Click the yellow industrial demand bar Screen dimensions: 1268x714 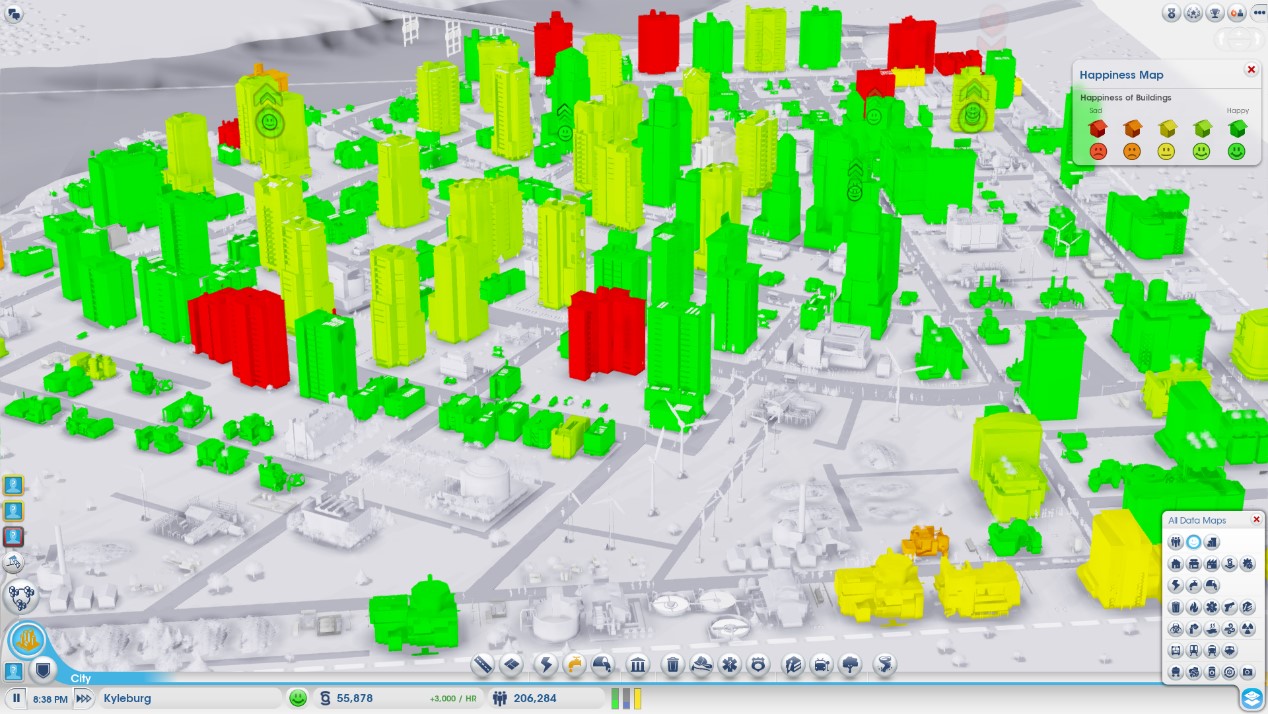[637, 698]
